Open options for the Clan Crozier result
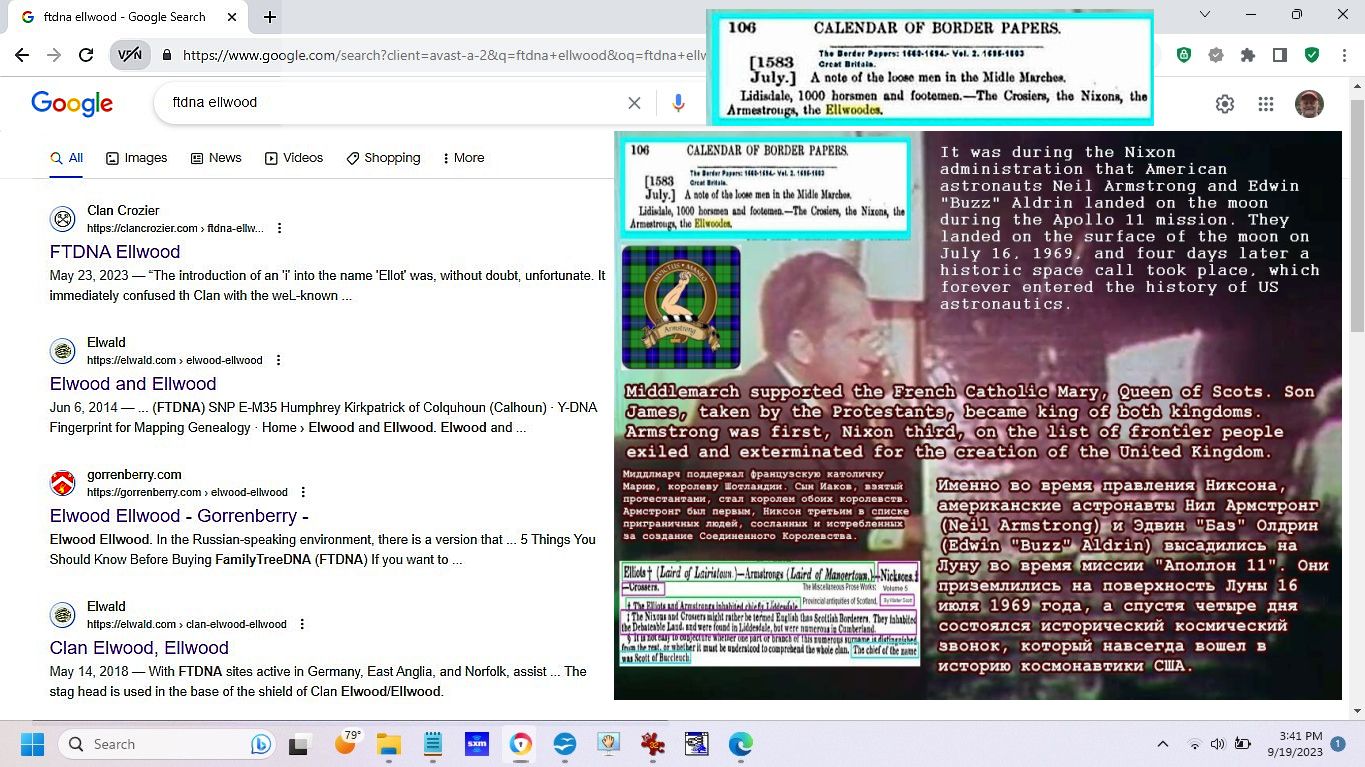This screenshot has width=1365, height=767. tap(279, 228)
